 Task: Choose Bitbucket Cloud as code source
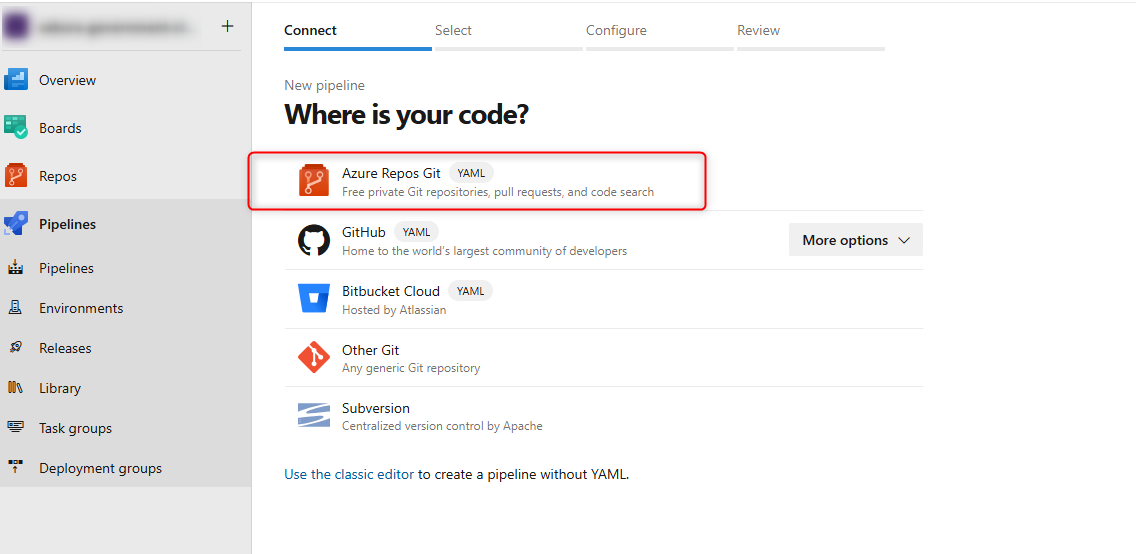click(604, 298)
